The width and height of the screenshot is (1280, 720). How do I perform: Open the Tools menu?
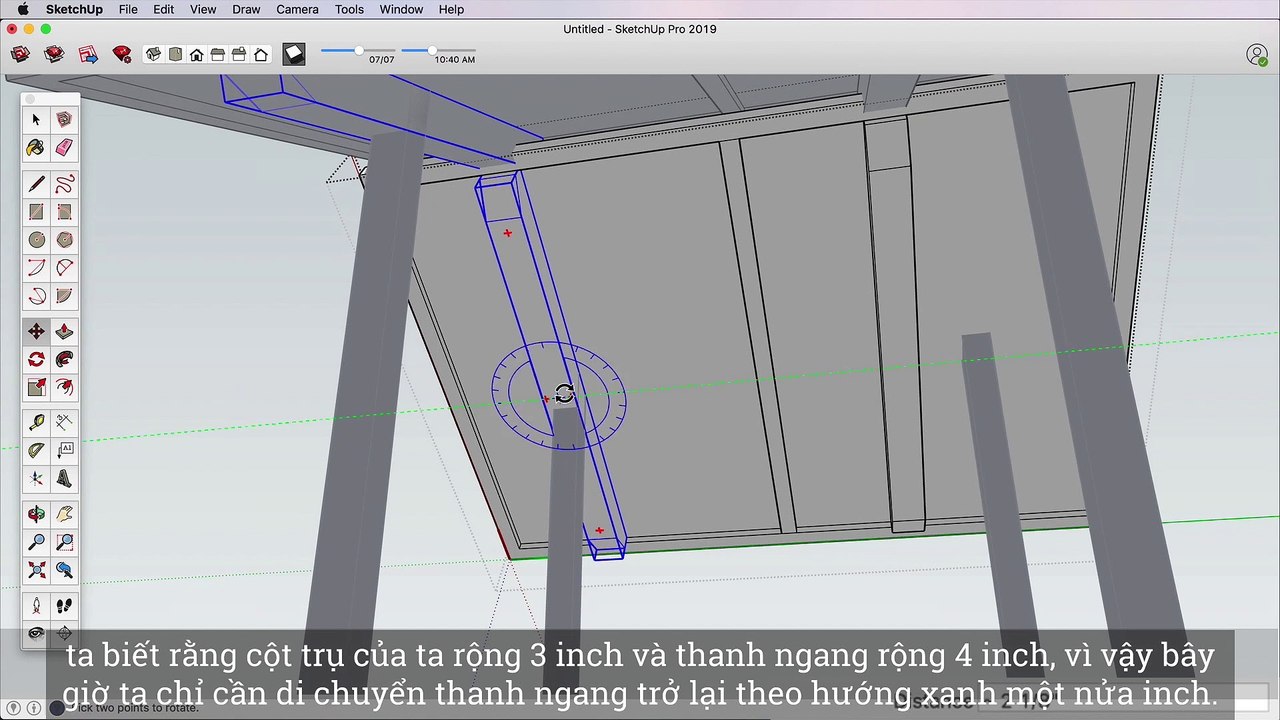coord(349,9)
